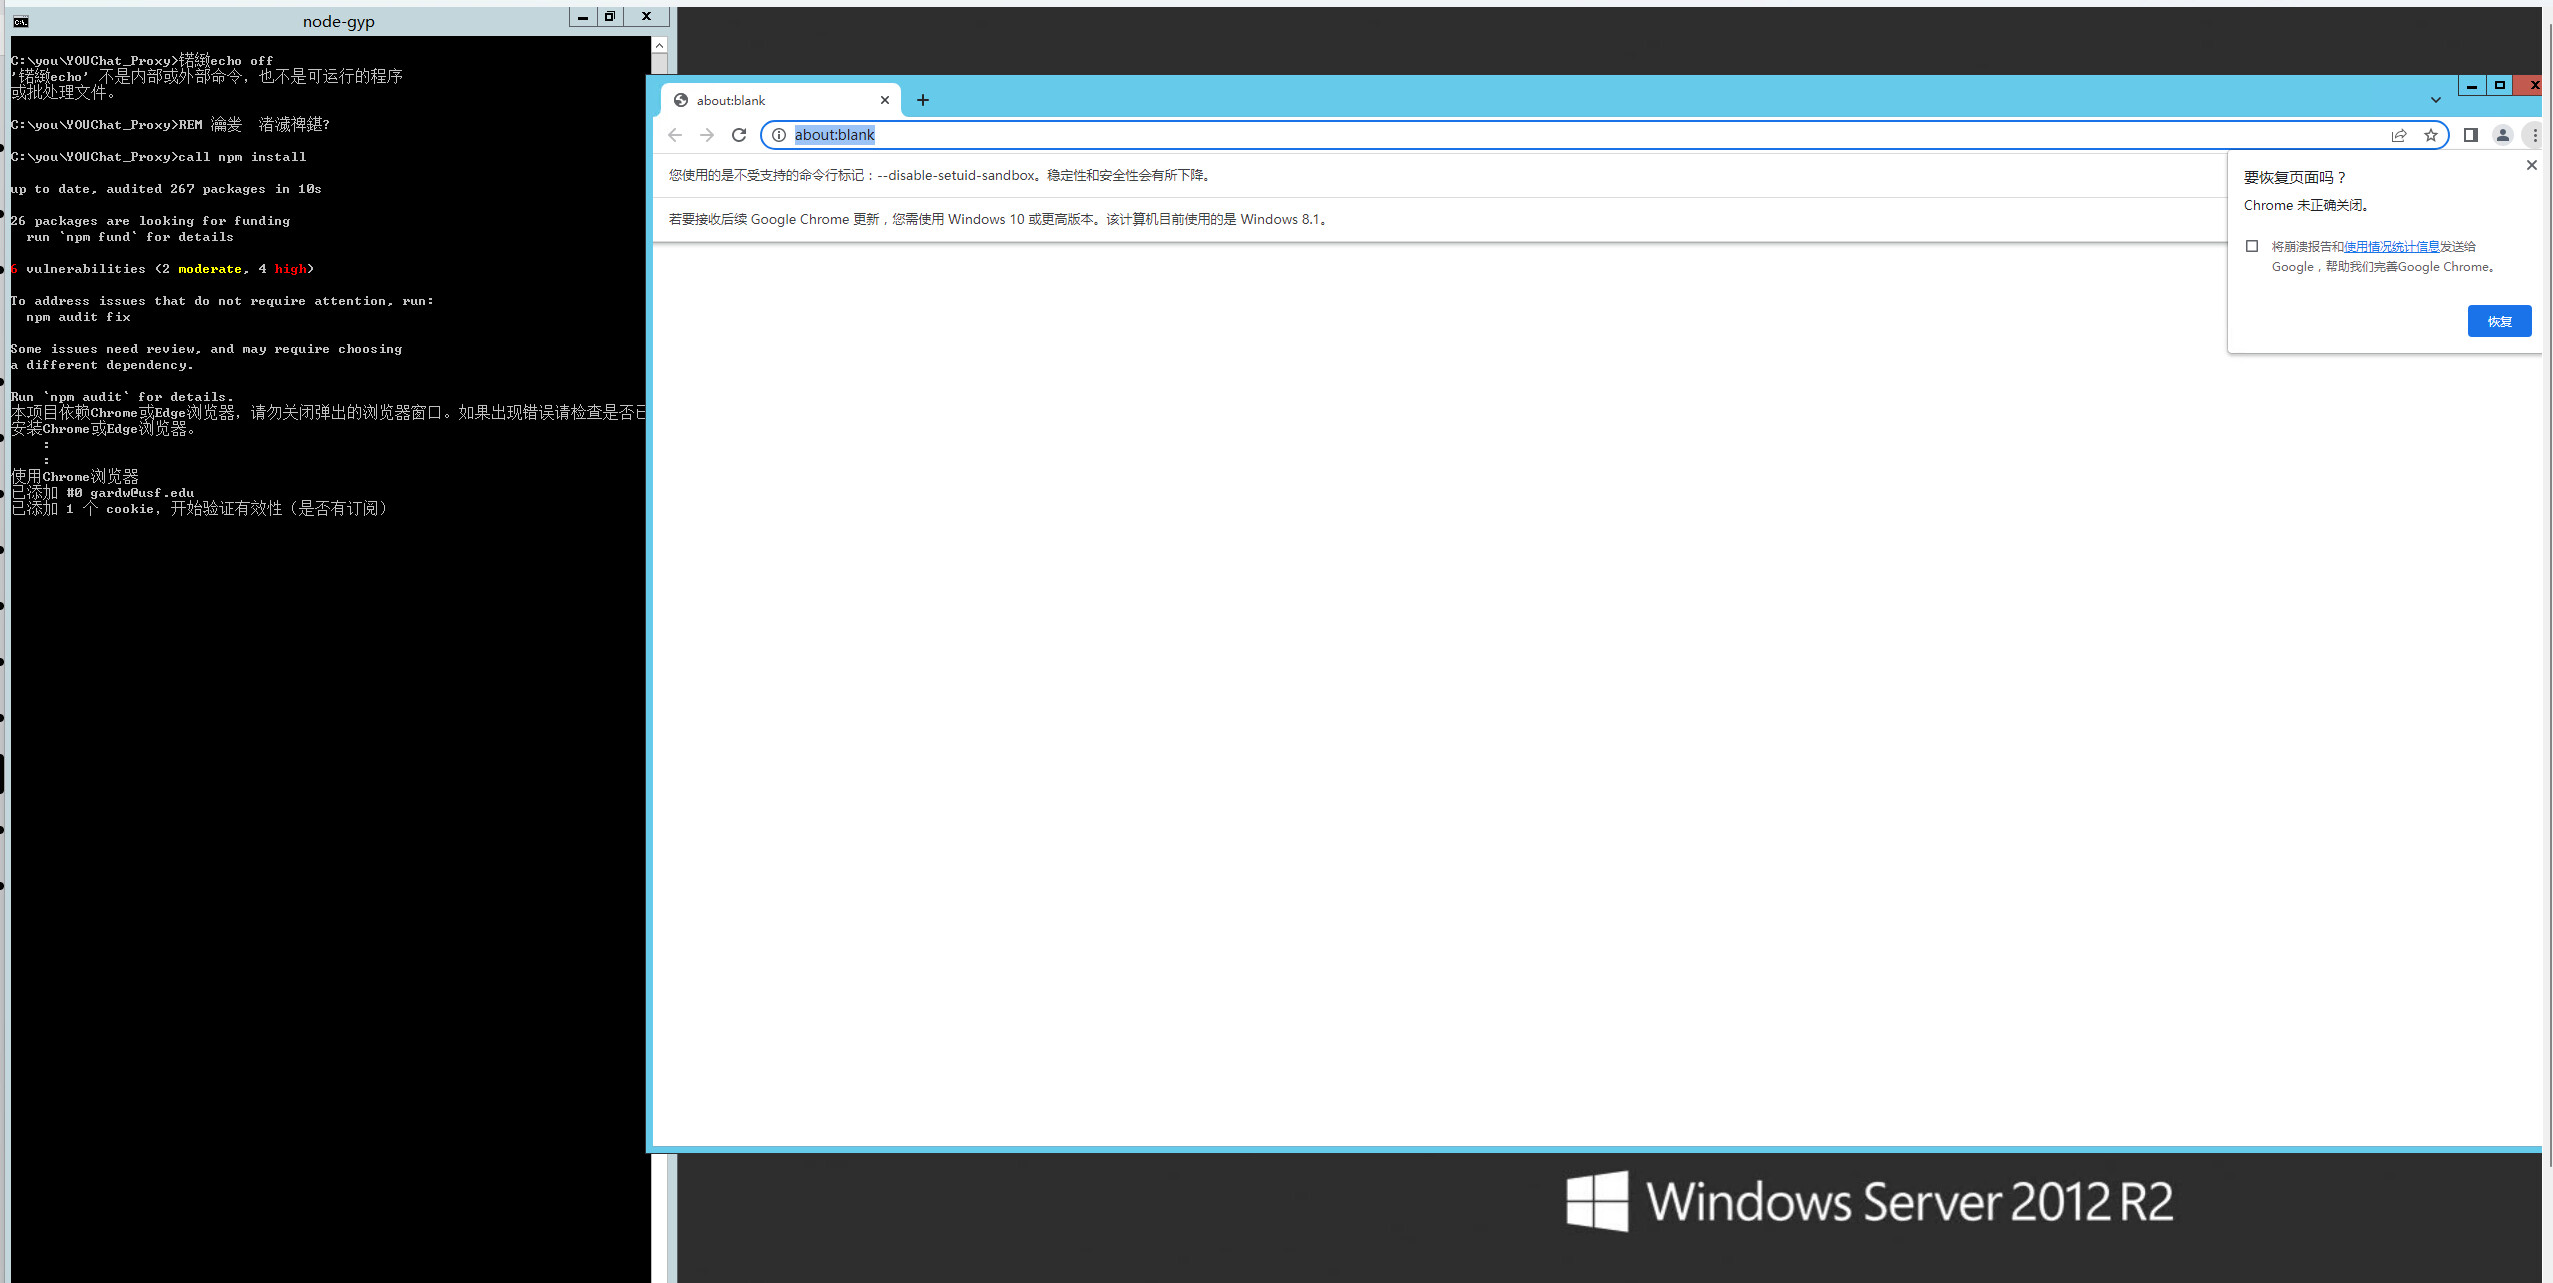Click the browser back arrow
This screenshot has width=2553, height=1283.
pos(675,135)
